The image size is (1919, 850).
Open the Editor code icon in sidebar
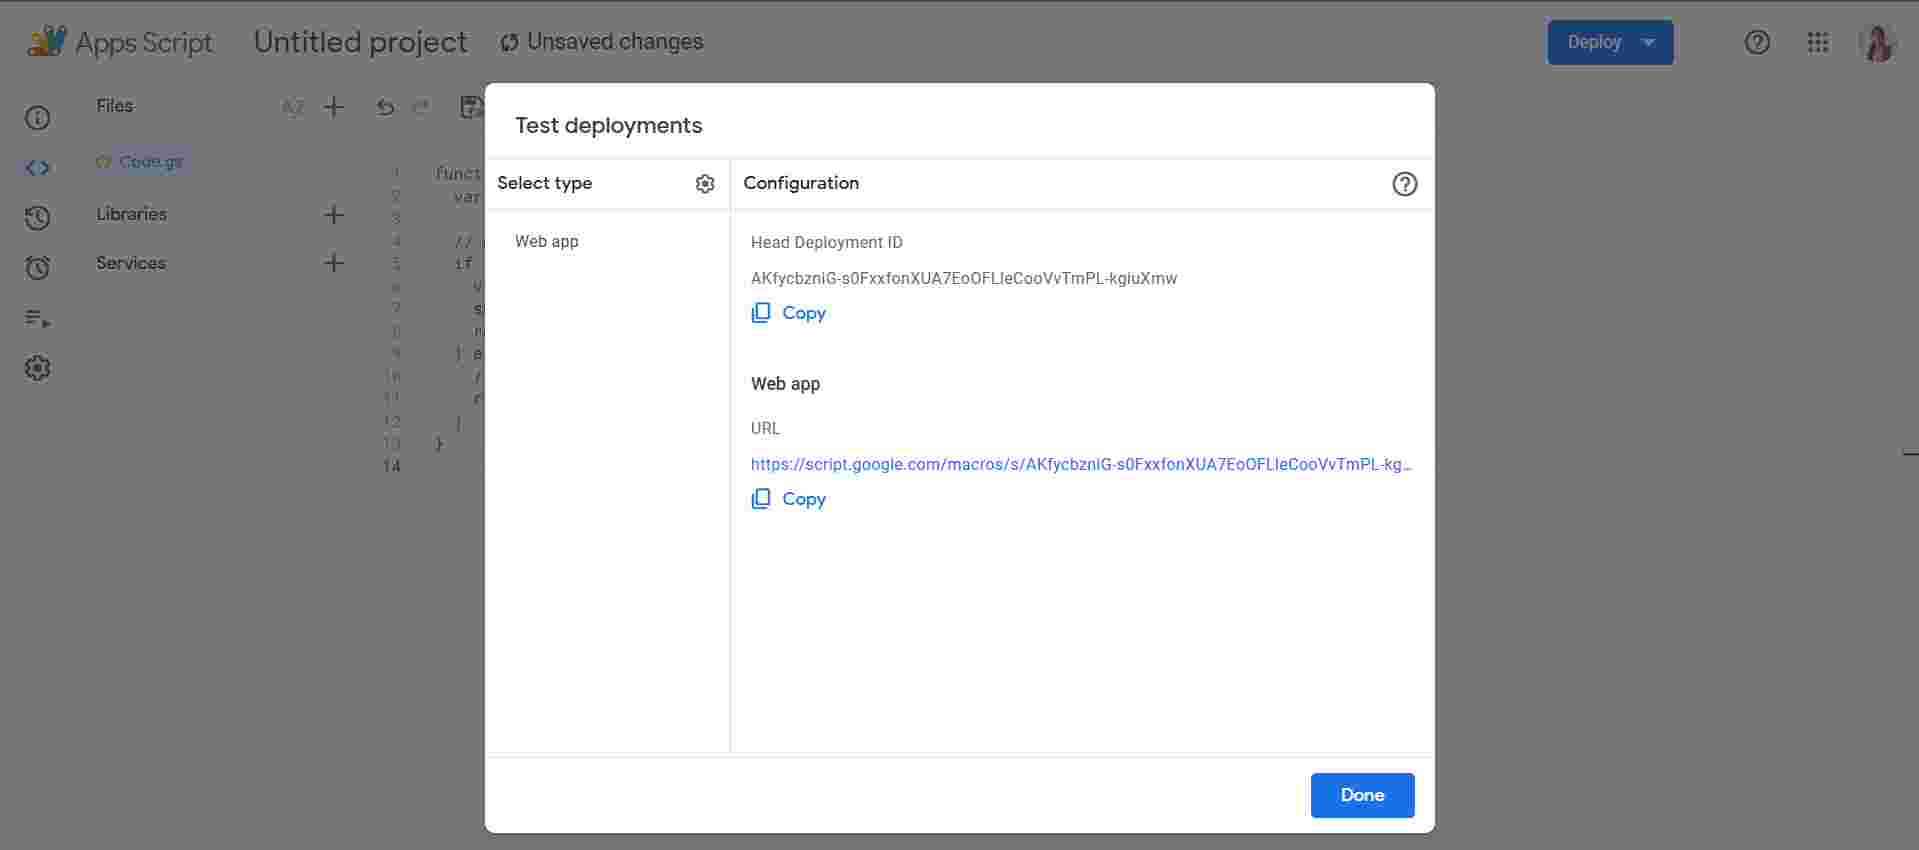coord(37,168)
